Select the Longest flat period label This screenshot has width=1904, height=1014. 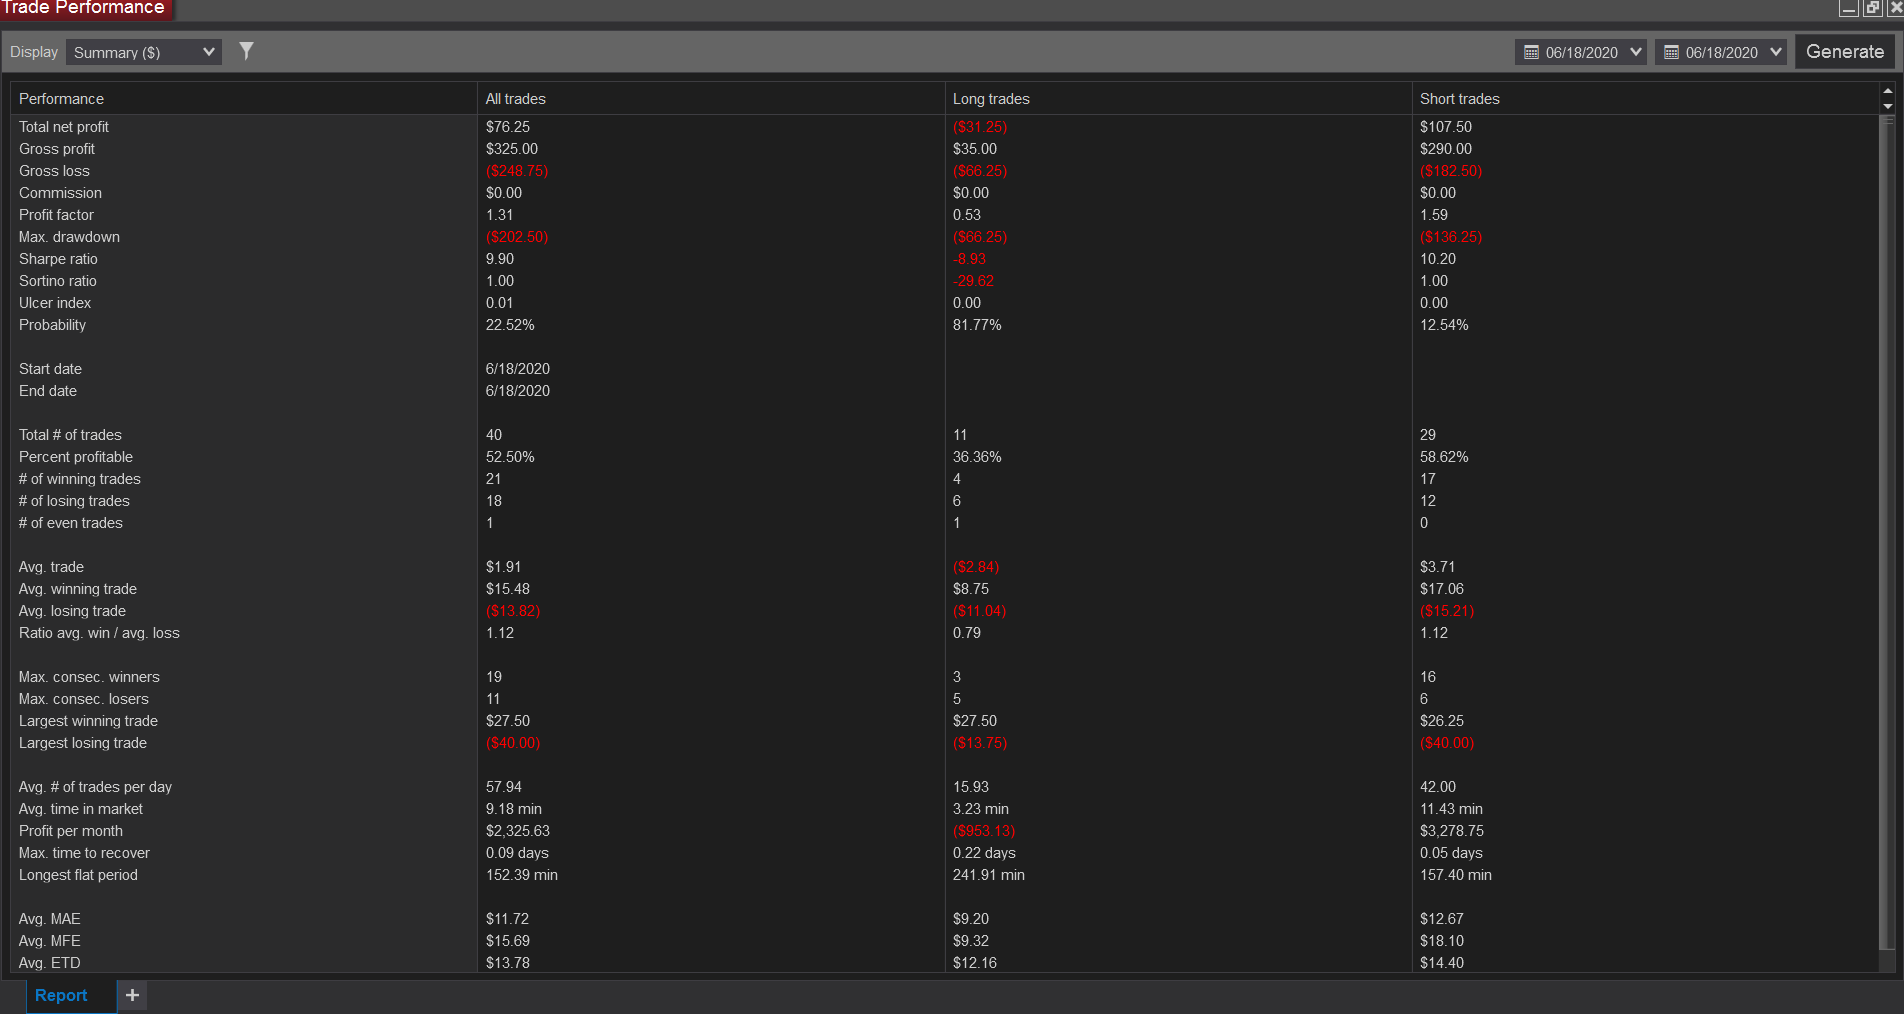point(78,875)
